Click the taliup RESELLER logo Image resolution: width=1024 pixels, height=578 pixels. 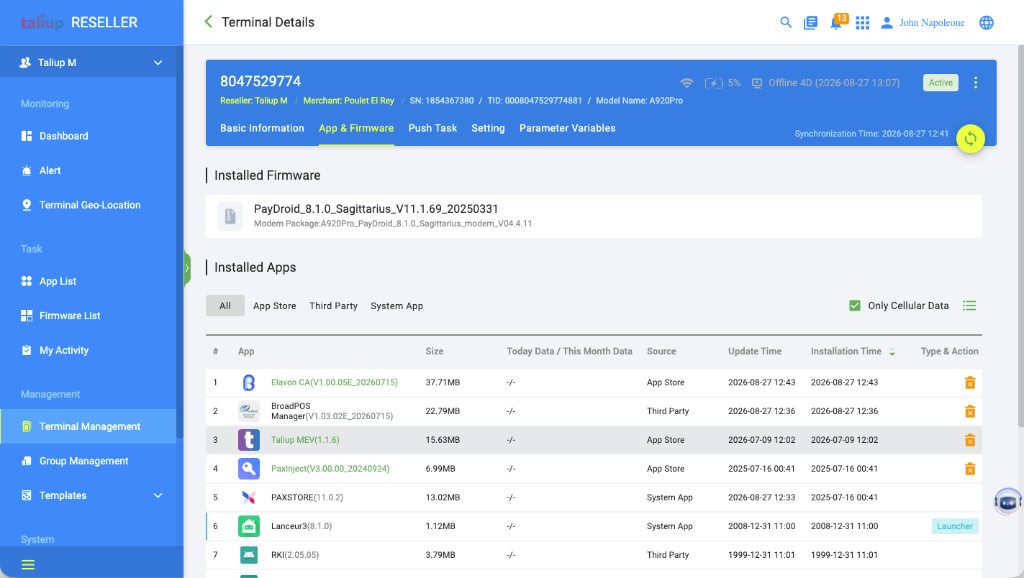tap(79, 22)
